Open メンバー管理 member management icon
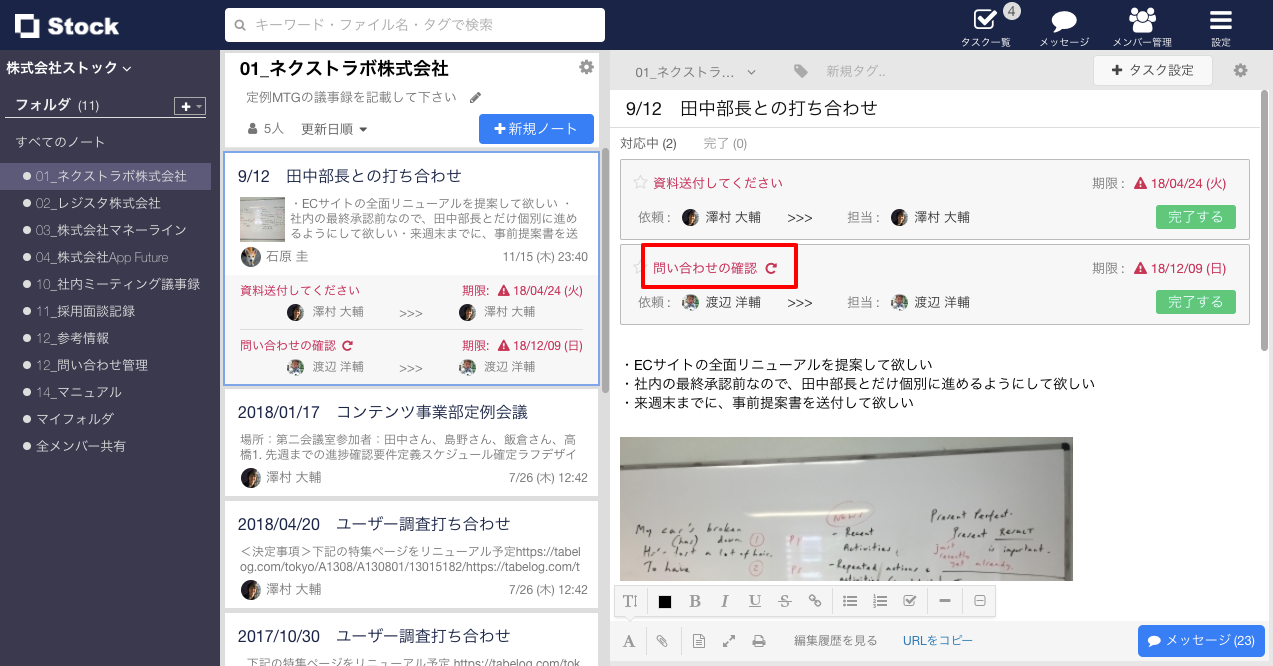The width and height of the screenshot is (1273, 666). (x=1141, y=20)
